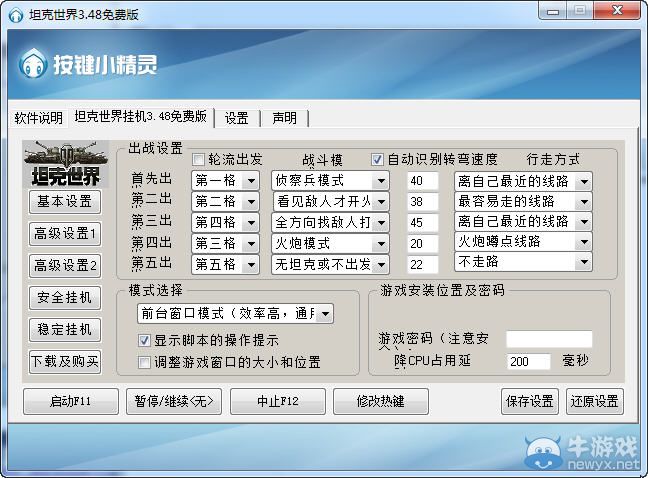
Task: Expand the 无坦克或不出发 dropdown
Action: tap(330, 264)
